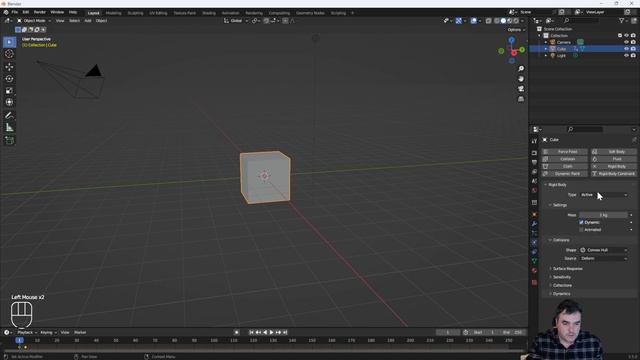Click the Cloth physics button

[565, 166]
